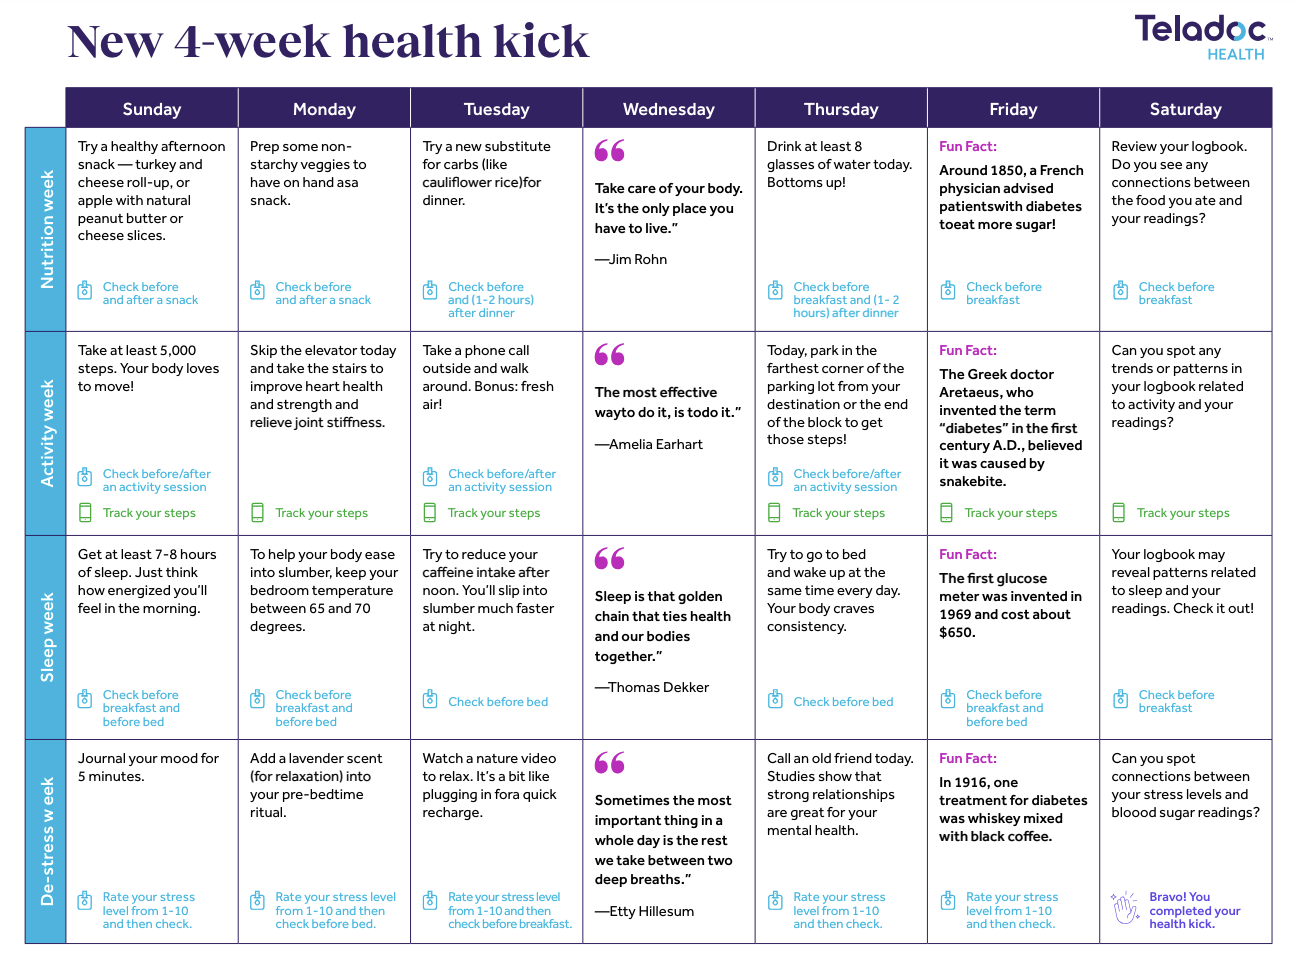This screenshot has height=957, width=1296.
Task: Click clapping hands Bravo icon on Saturday
Action: [1126, 909]
